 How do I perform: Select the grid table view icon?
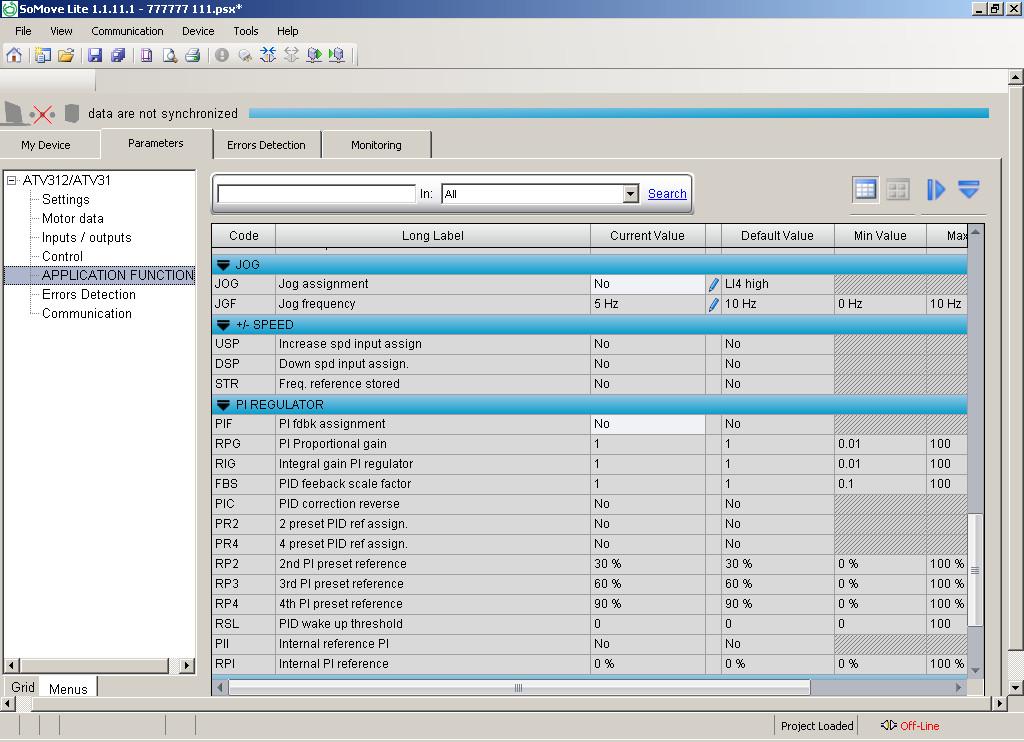[x=865, y=190]
